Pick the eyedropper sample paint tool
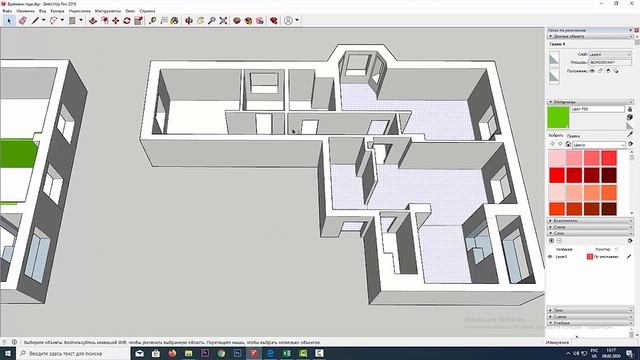The height and width of the screenshot is (360, 640). click(x=630, y=134)
